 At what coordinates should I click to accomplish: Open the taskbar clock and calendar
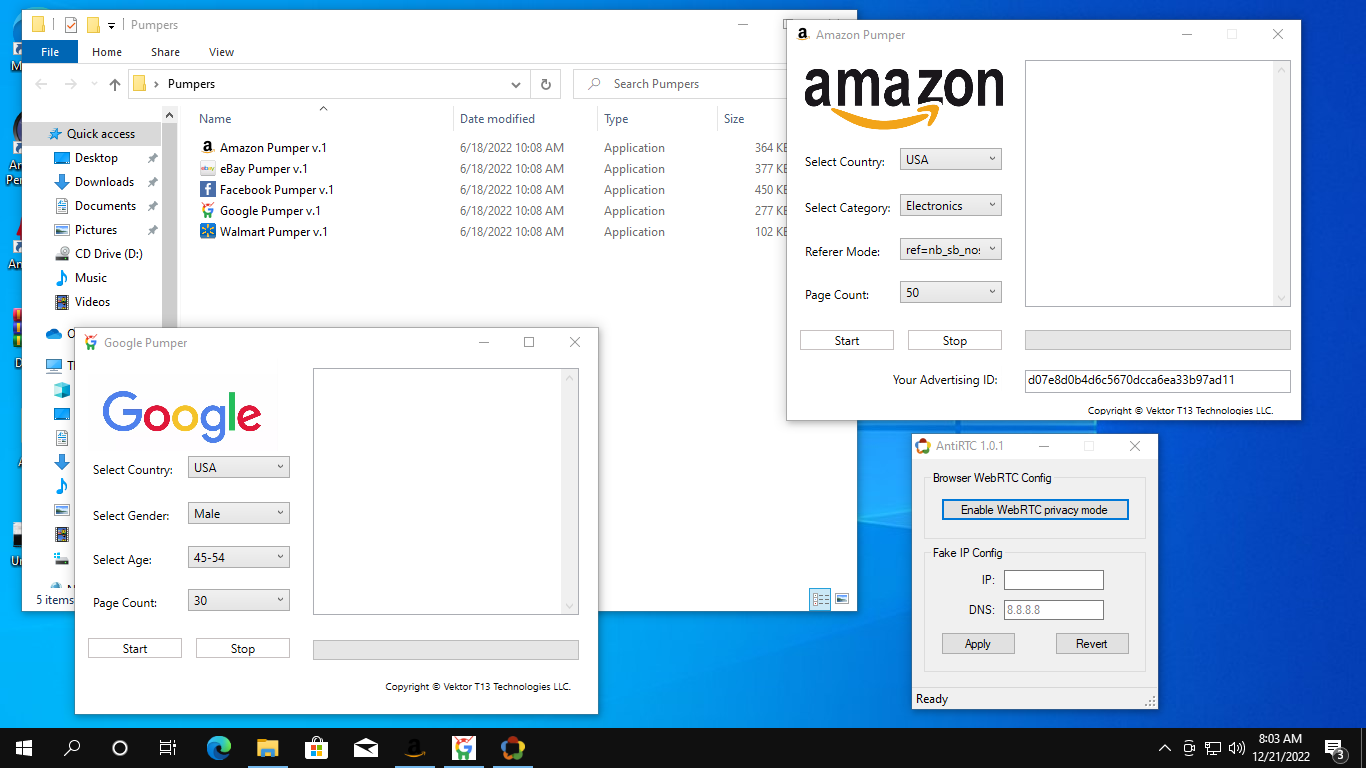(x=1280, y=748)
